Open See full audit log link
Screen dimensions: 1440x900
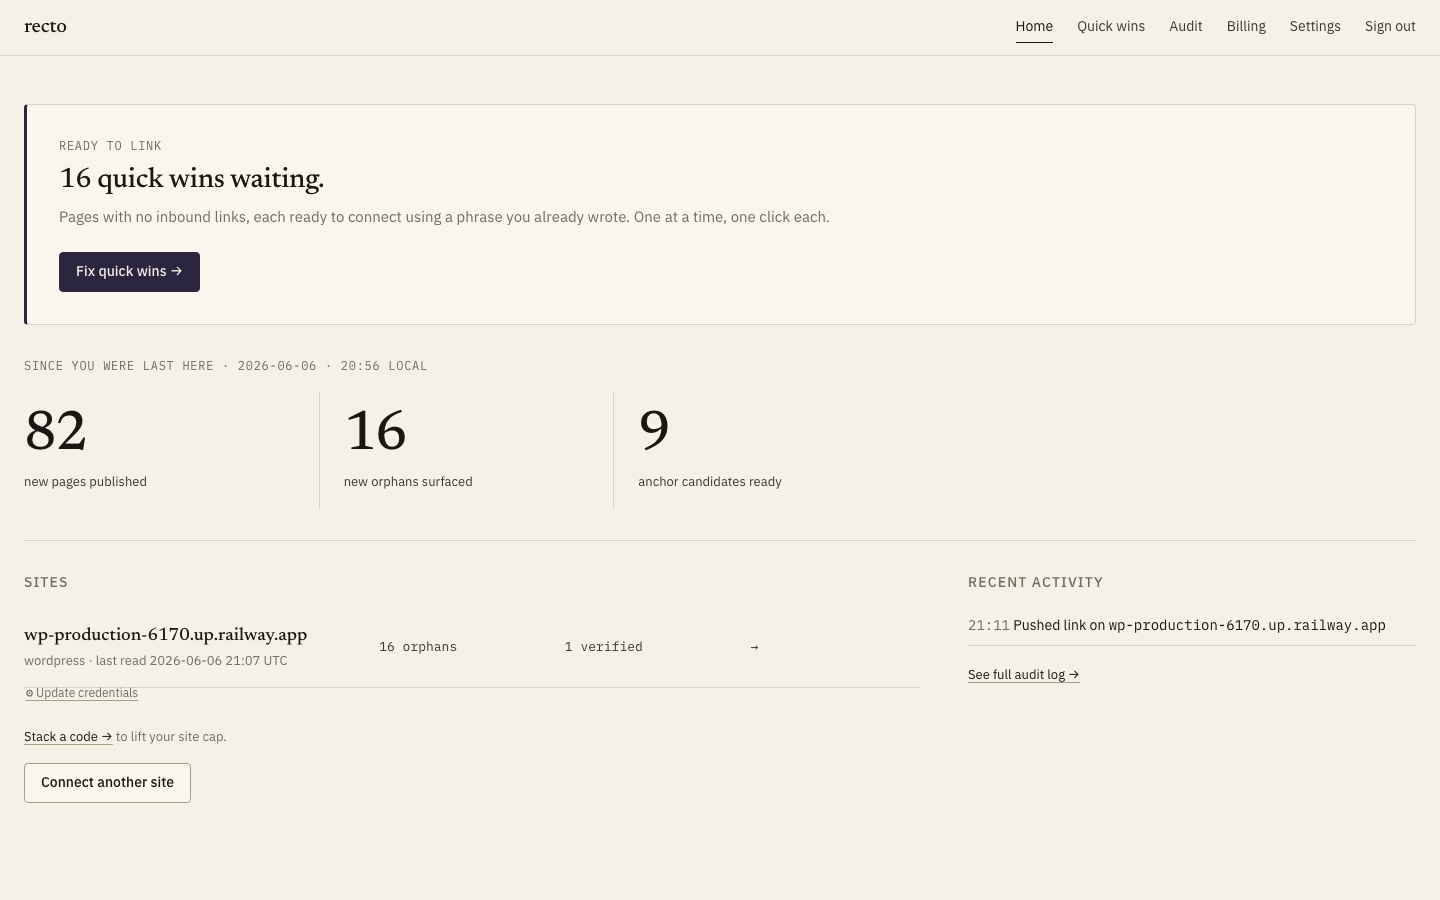1023,675
